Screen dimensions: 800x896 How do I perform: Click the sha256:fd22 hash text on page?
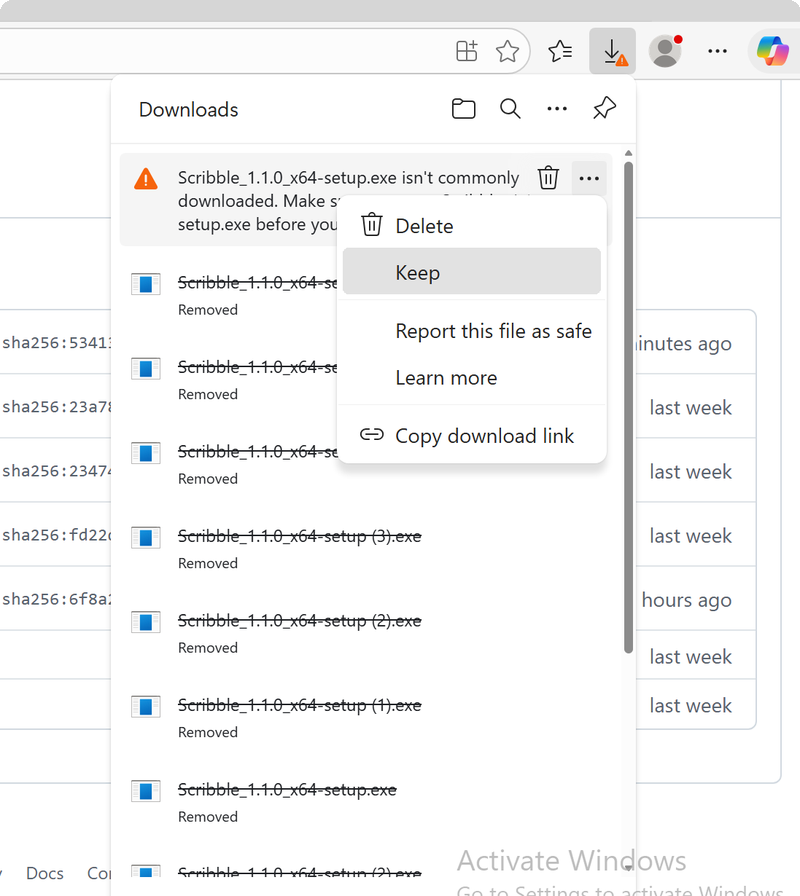[x=57, y=535]
